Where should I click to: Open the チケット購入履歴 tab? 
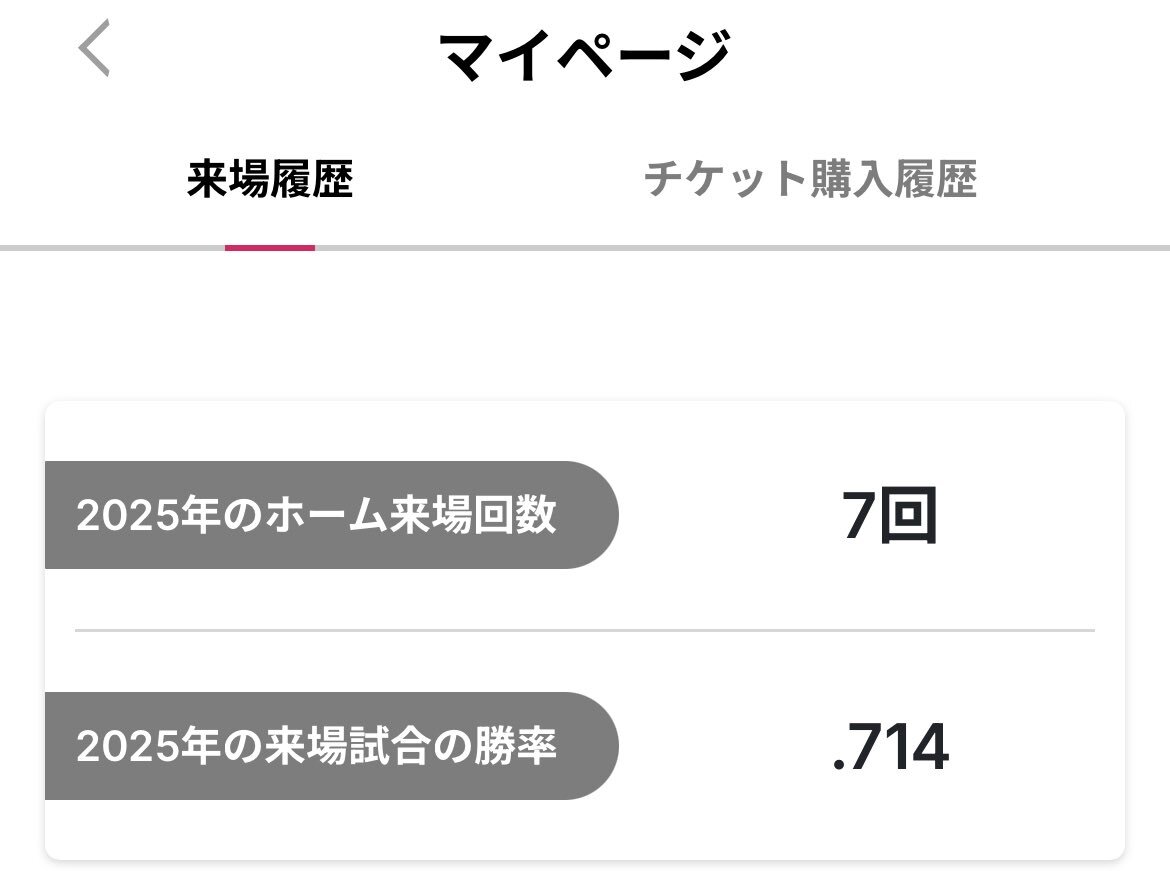(810, 179)
